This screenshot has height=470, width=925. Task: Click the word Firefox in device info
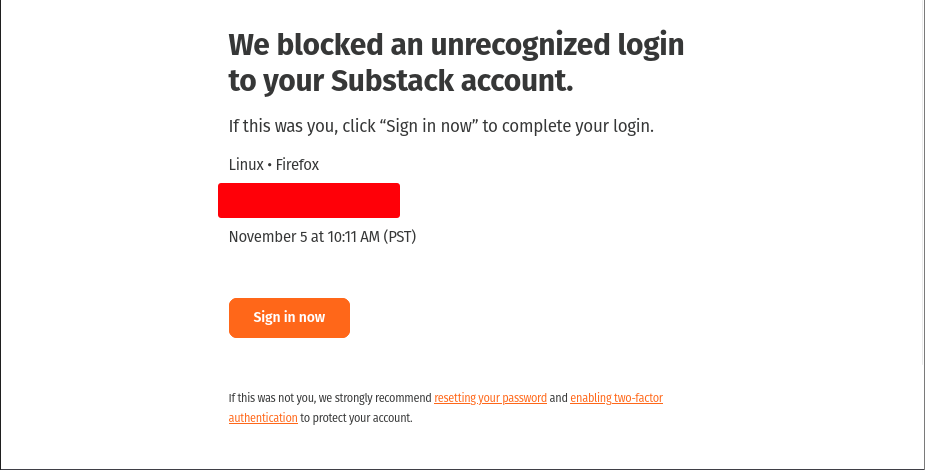tap(297, 165)
